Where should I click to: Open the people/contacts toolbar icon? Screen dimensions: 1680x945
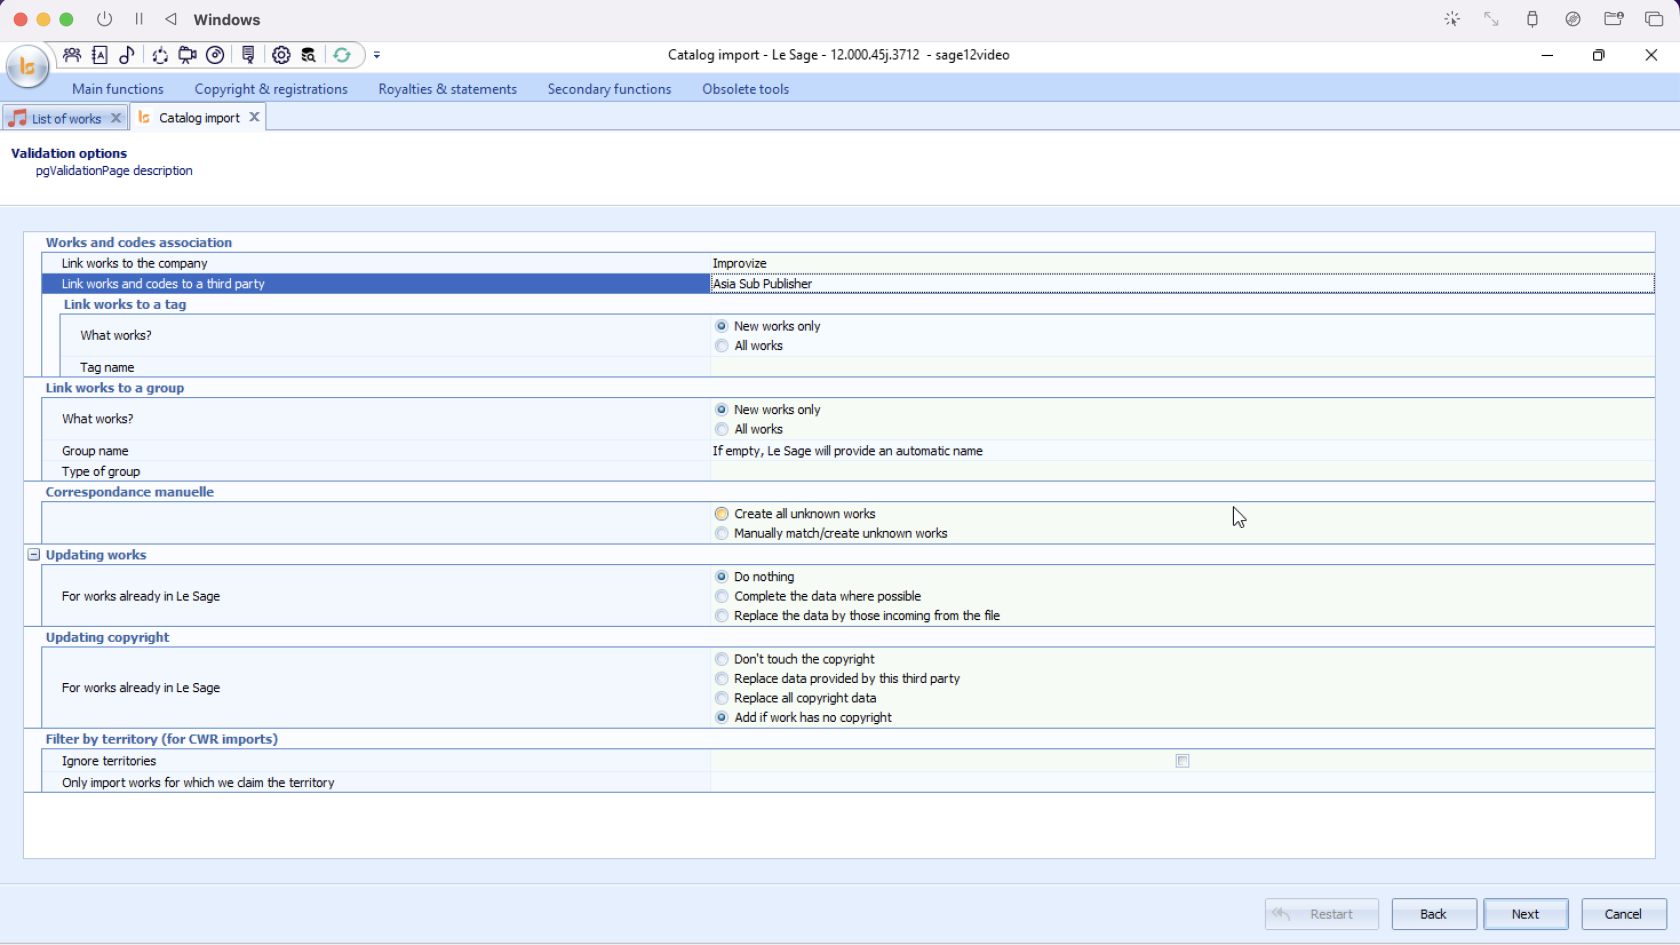pos(72,55)
